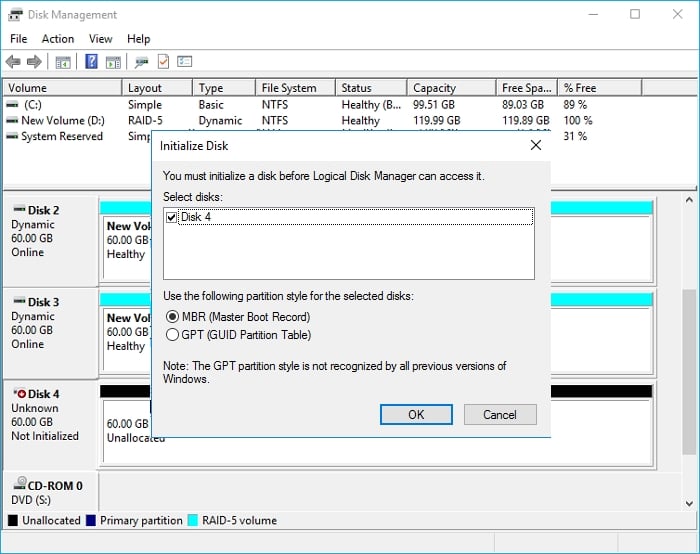Click the Show/Hide Console Tree icon

(x=63, y=62)
